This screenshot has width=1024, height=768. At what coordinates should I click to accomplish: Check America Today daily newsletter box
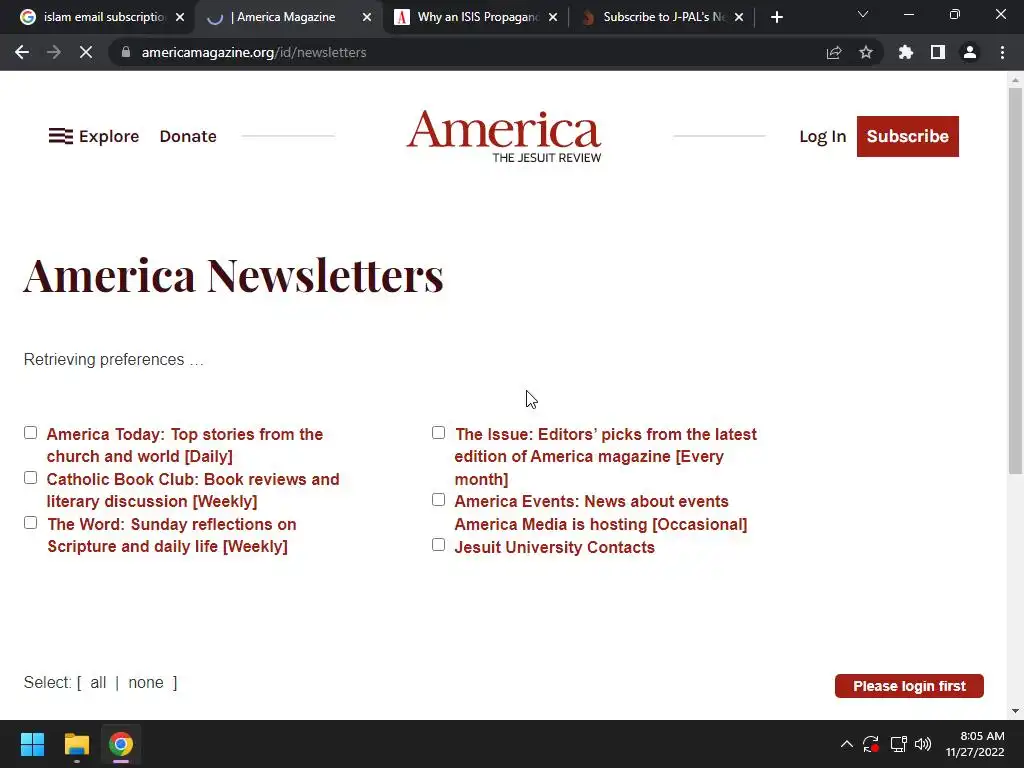point(31,433)
